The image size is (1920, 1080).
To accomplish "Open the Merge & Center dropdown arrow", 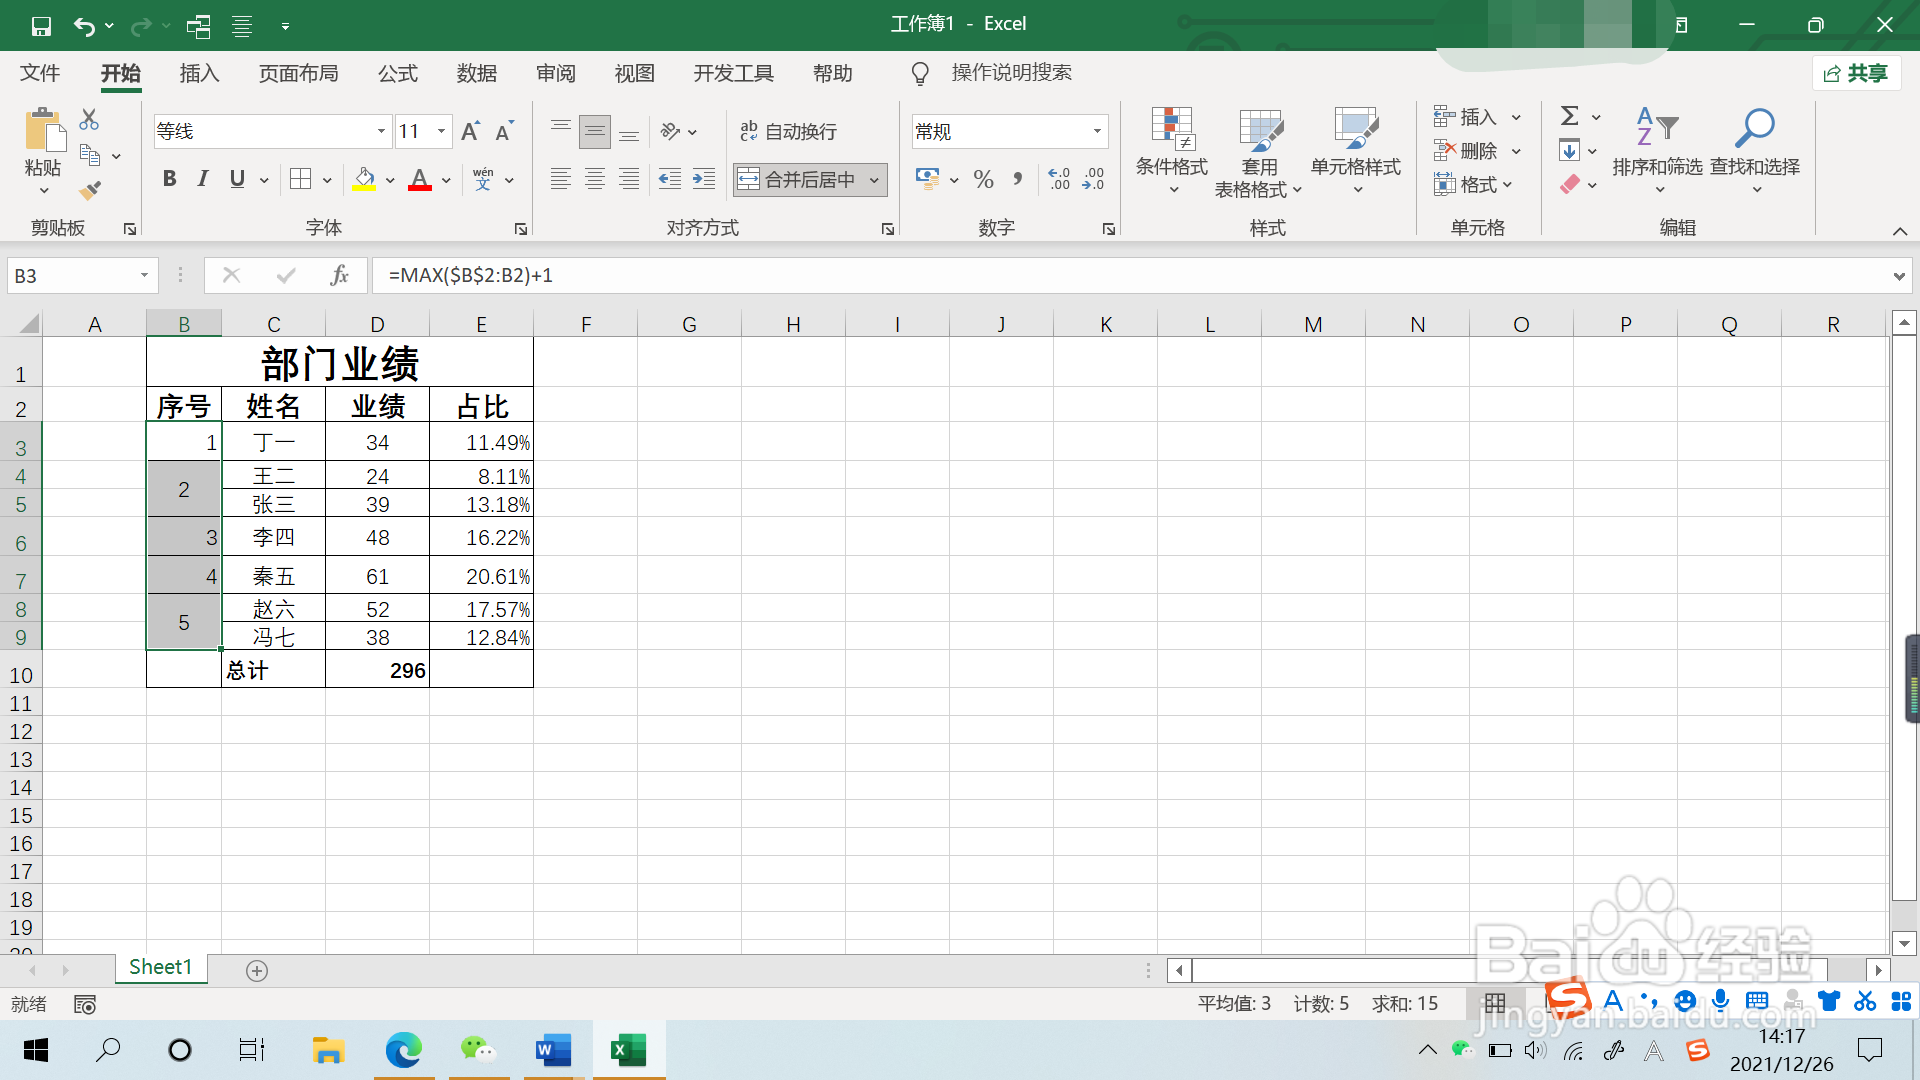I will 874,180.
